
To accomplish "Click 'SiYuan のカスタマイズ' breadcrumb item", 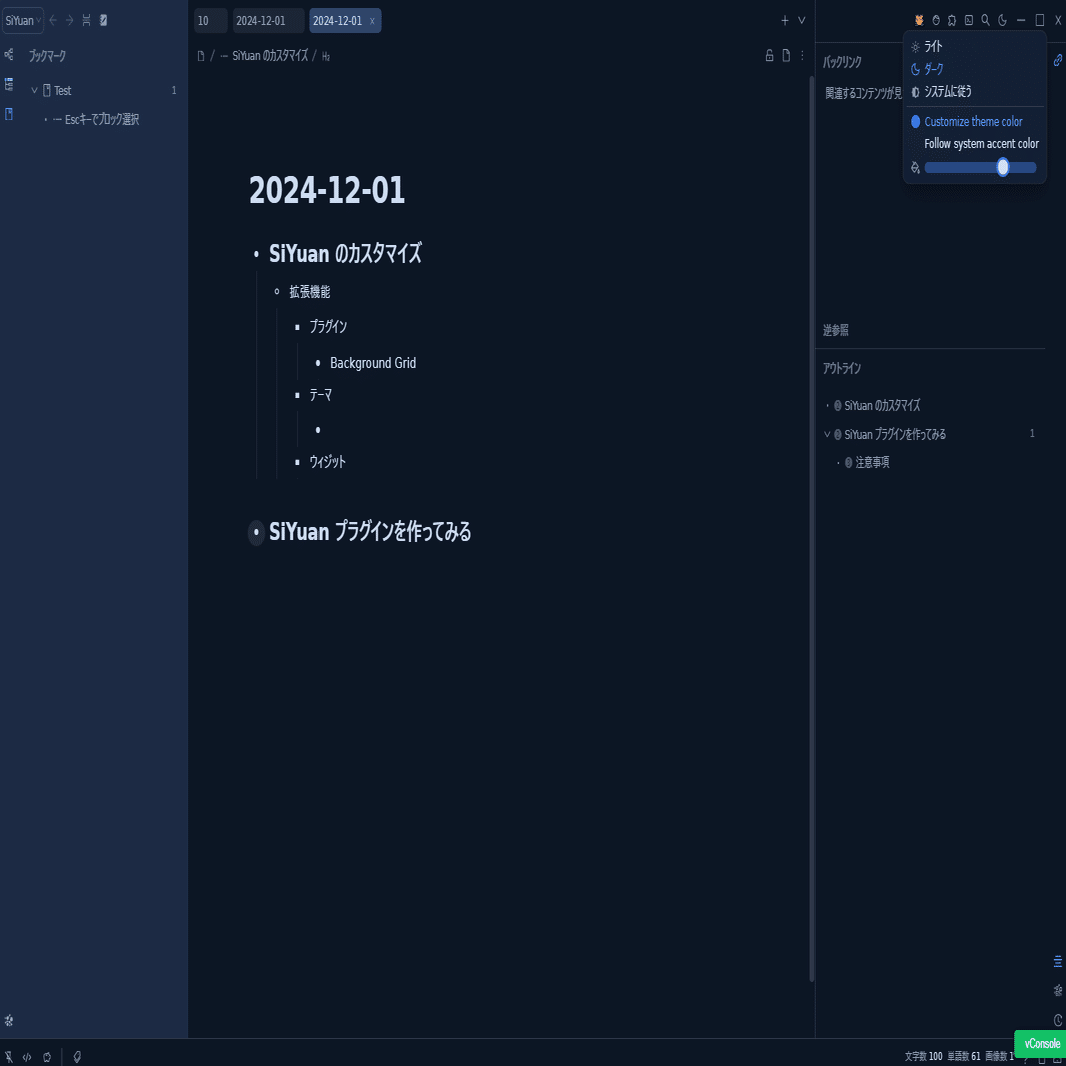I will point(270,56).
